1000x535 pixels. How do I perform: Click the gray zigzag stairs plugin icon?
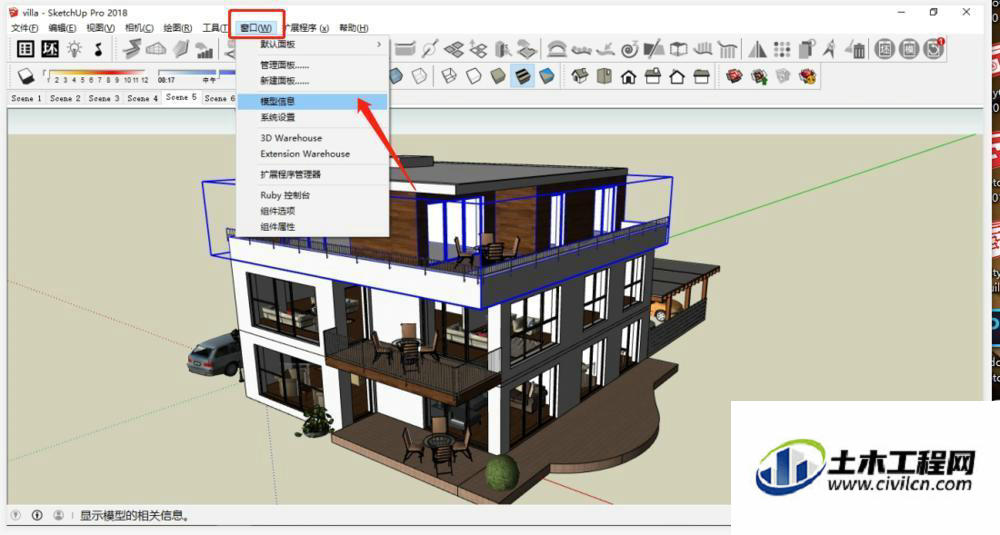click(132, 48)
